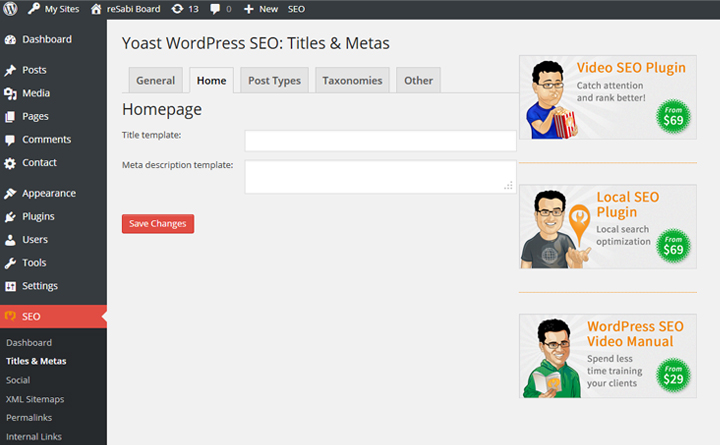Screen dimensions: 720x445
Task: Open My Sites menu text
Action: click(62, 9)
